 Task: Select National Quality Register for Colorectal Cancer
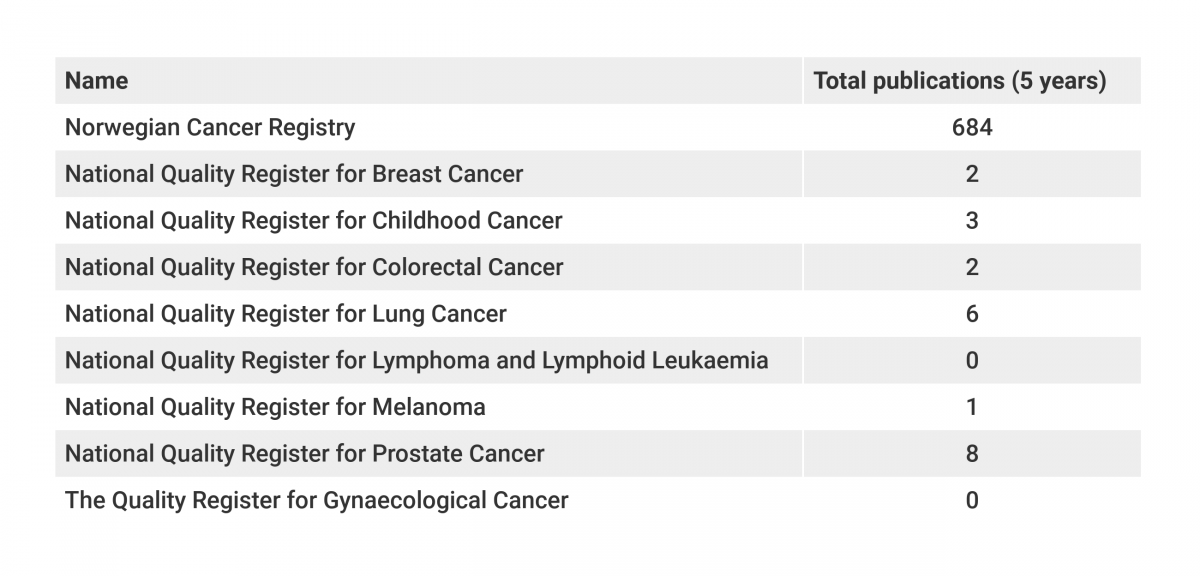point(314,268)
